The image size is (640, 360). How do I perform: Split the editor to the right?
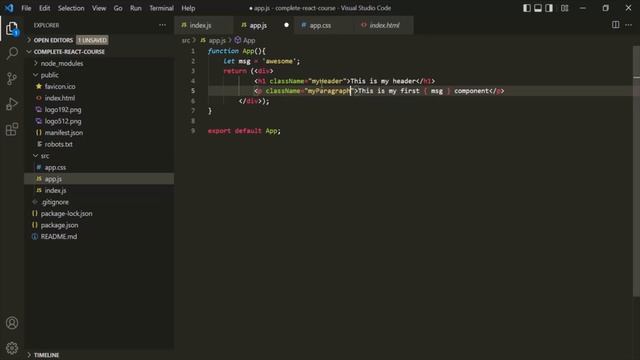pos(616,25)
